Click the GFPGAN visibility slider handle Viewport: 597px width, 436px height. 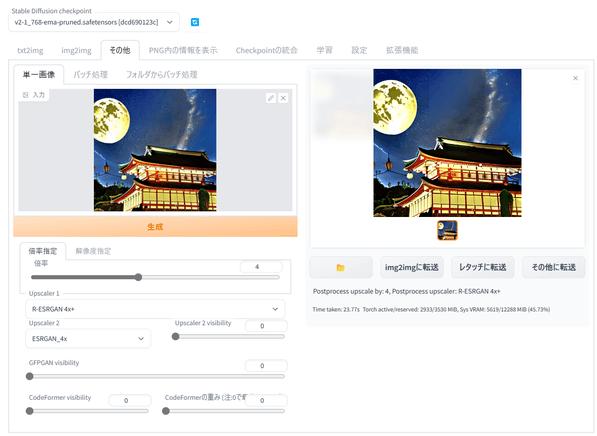point(29,376)
